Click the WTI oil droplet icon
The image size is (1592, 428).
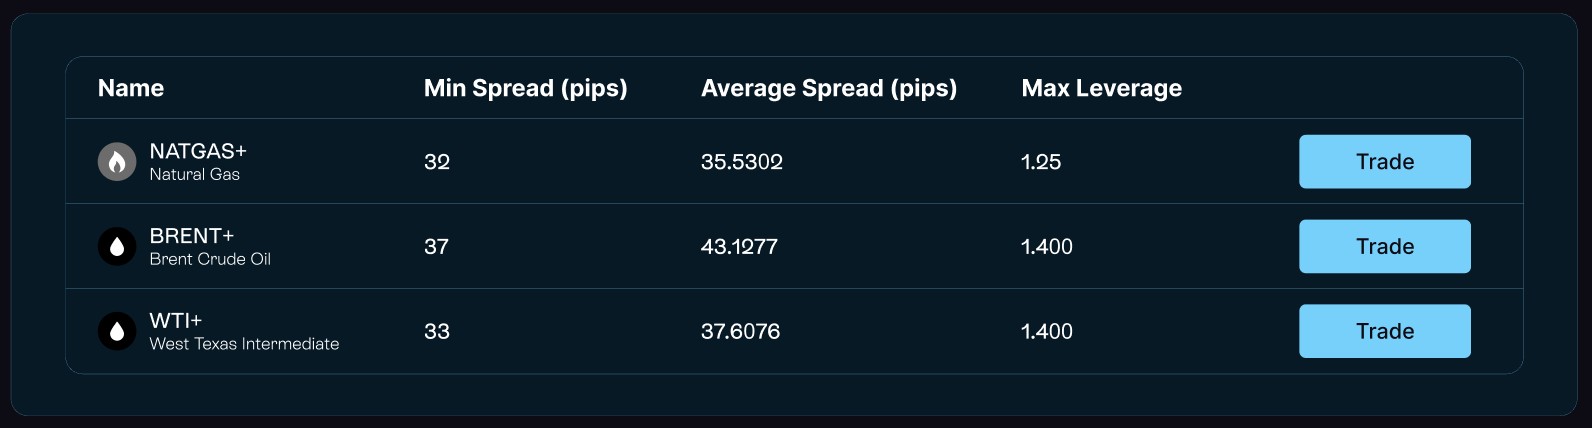click(117, 331)
